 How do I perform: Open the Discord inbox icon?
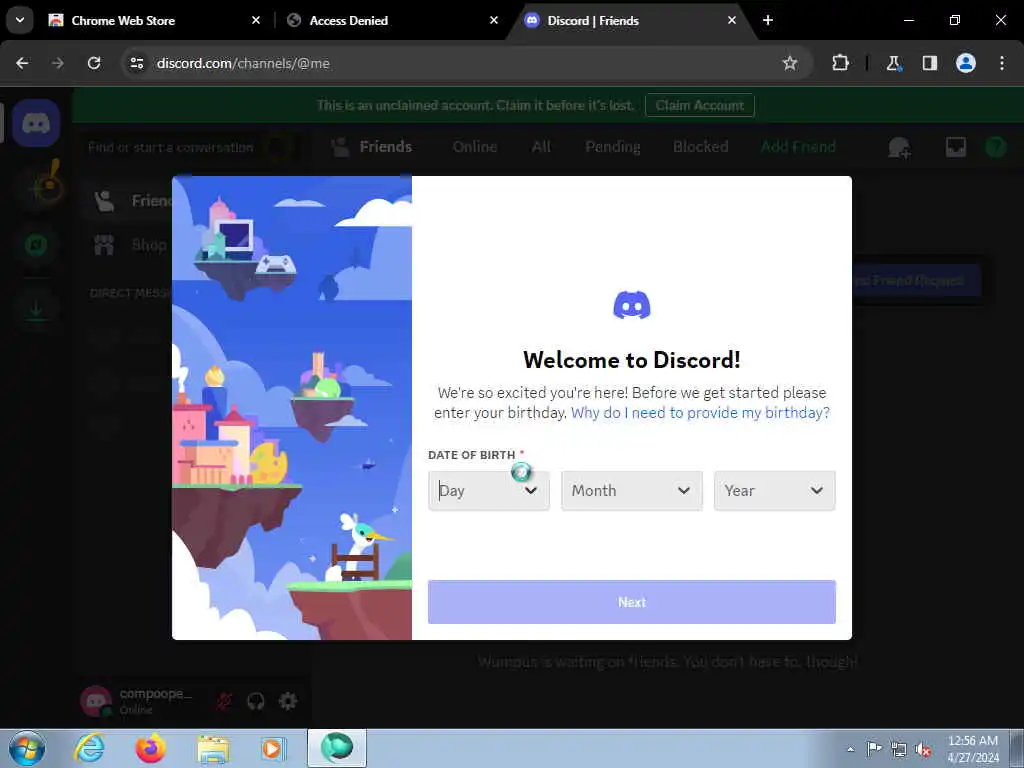[955, 148]
